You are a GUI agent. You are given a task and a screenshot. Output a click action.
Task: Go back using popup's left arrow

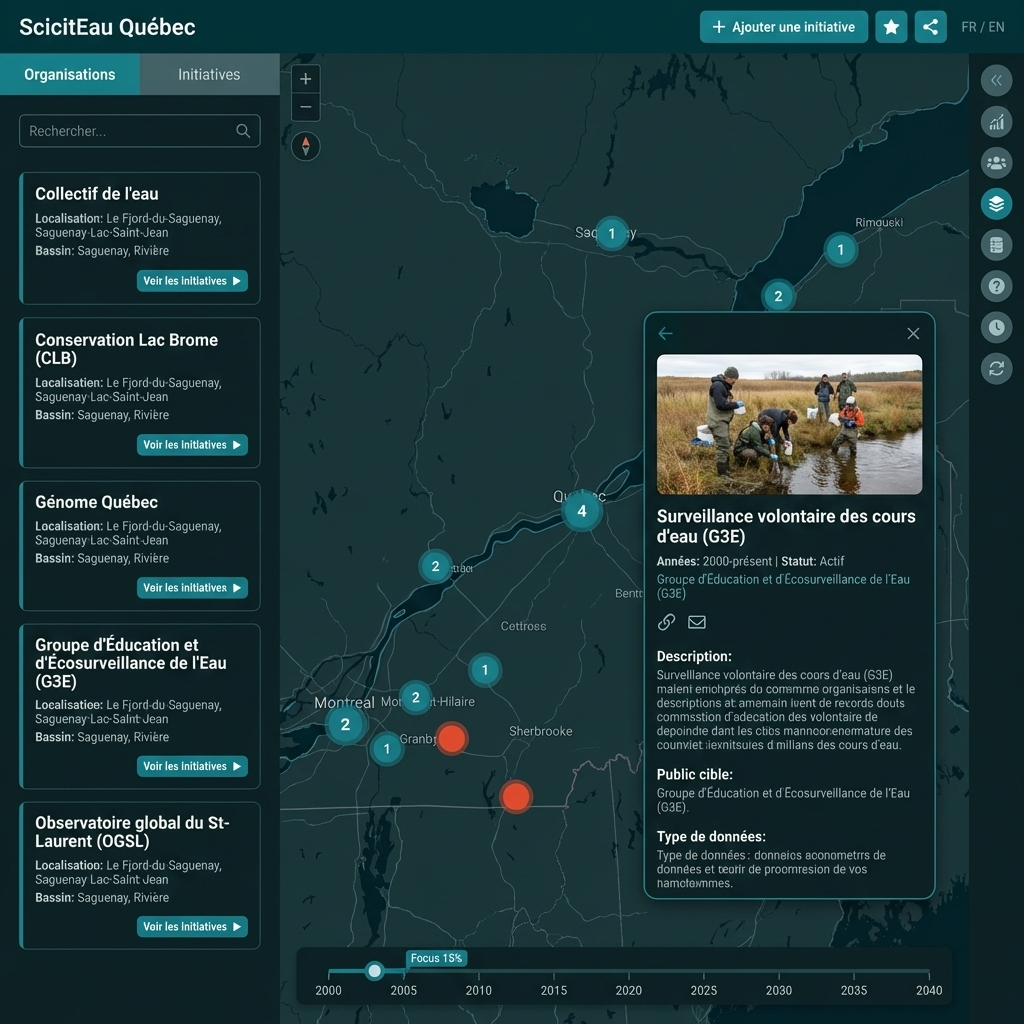tap(665, 334)
